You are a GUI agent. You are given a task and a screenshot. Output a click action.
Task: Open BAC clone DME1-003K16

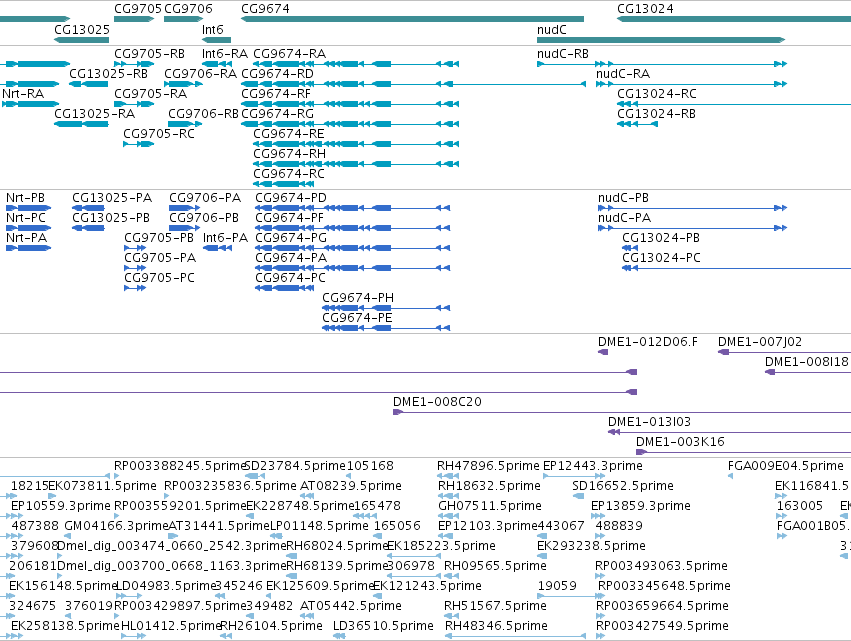point(681,443)
